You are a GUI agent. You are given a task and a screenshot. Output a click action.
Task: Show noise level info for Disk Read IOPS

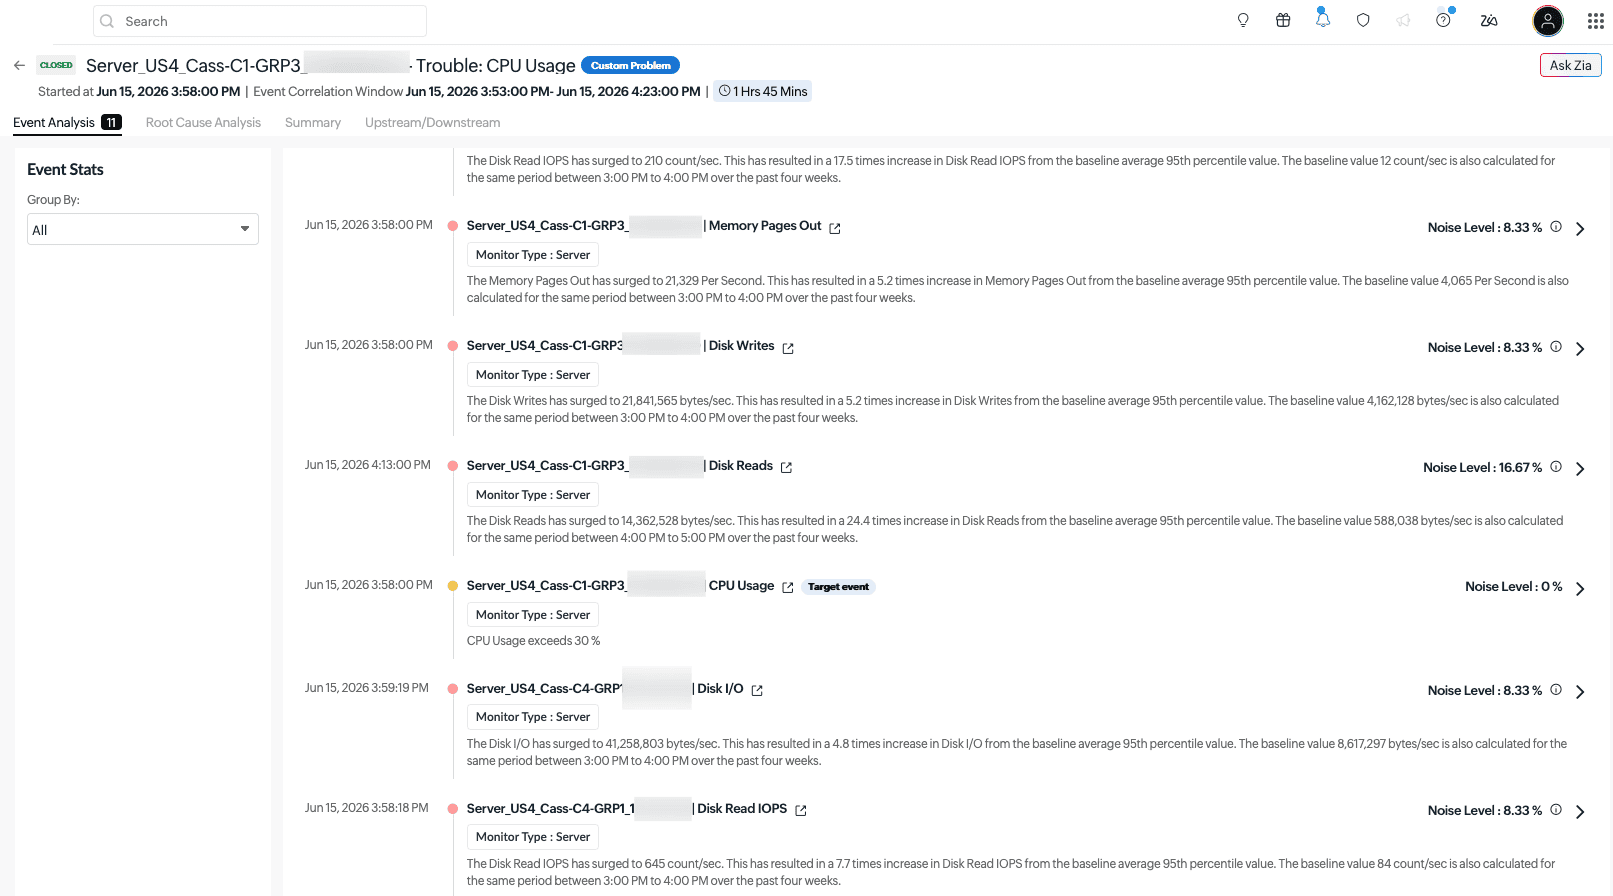pyautogui.click(x=1556, y=810)
